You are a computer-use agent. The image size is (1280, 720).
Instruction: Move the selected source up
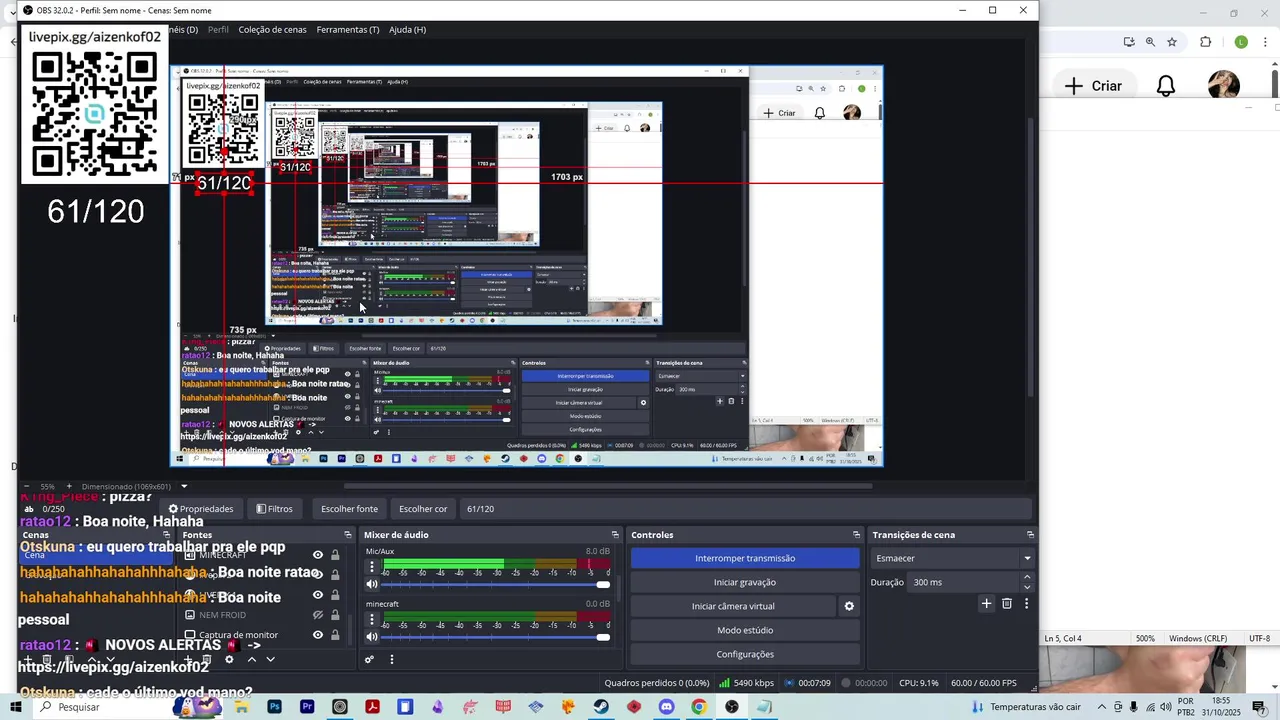(x=252, y=660)
